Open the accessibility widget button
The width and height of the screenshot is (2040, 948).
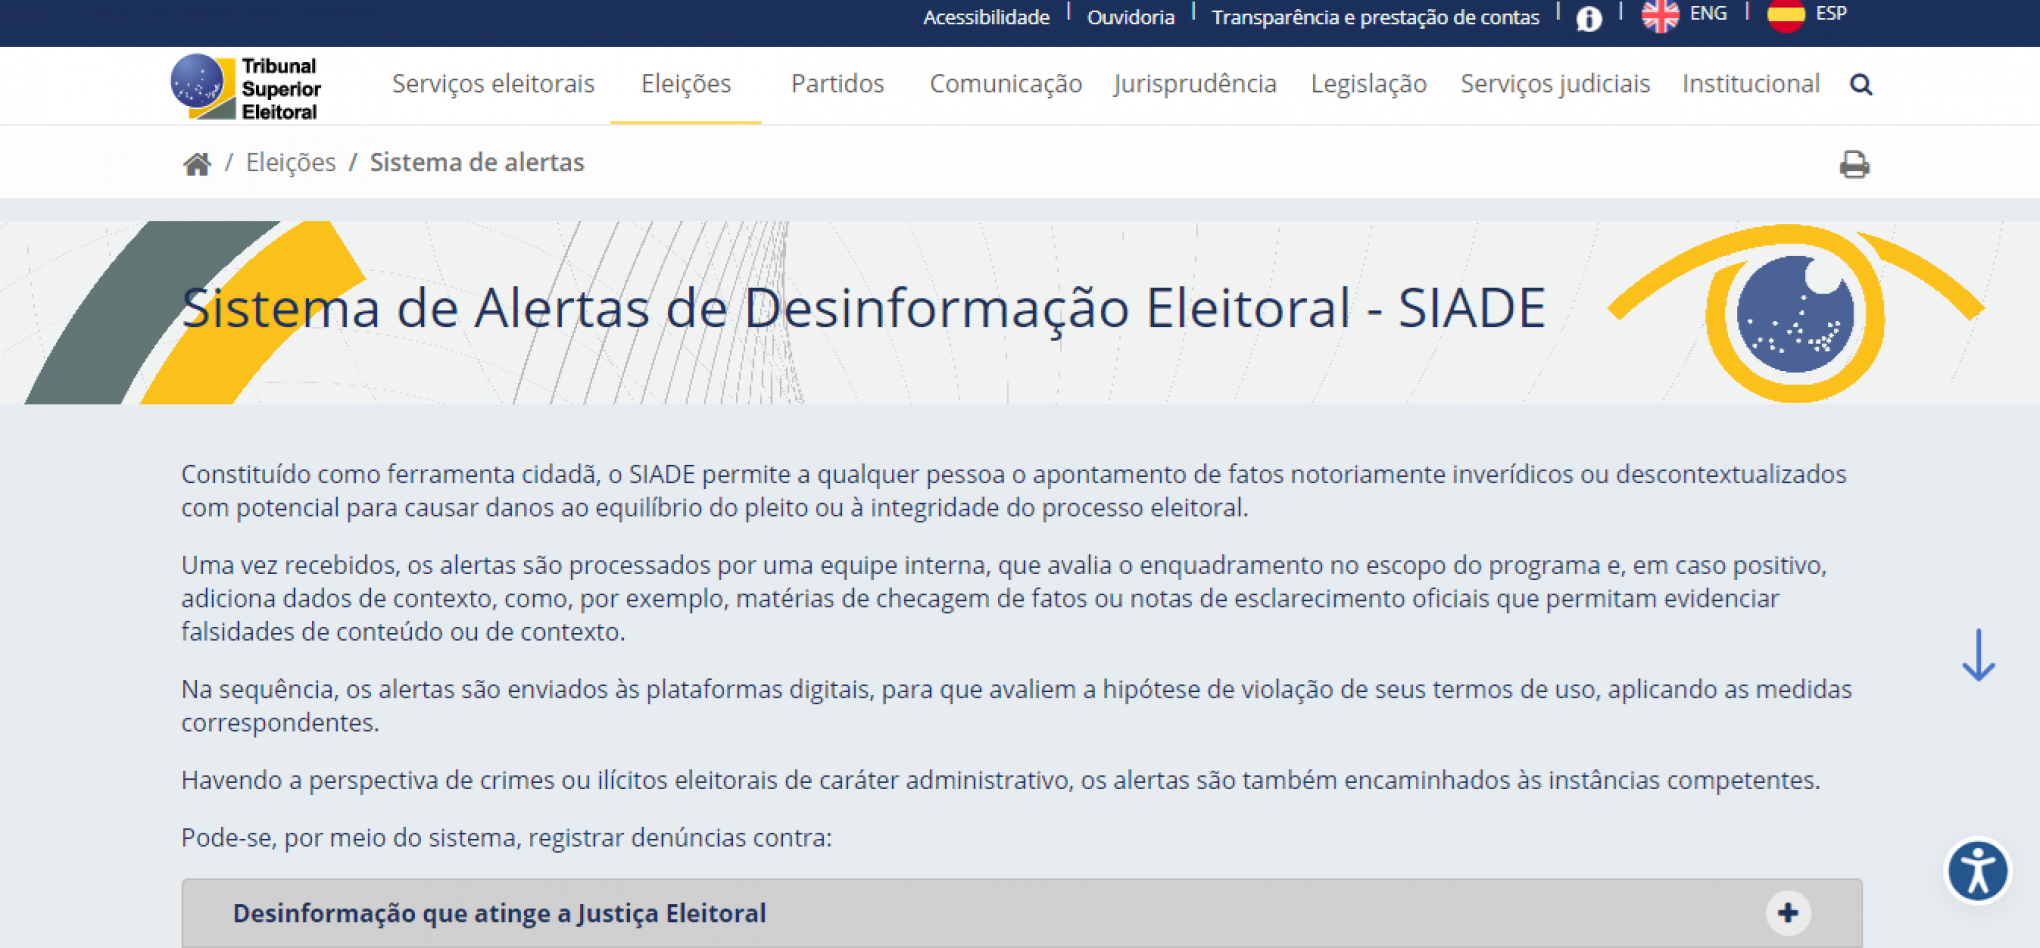click(1977, 871)
